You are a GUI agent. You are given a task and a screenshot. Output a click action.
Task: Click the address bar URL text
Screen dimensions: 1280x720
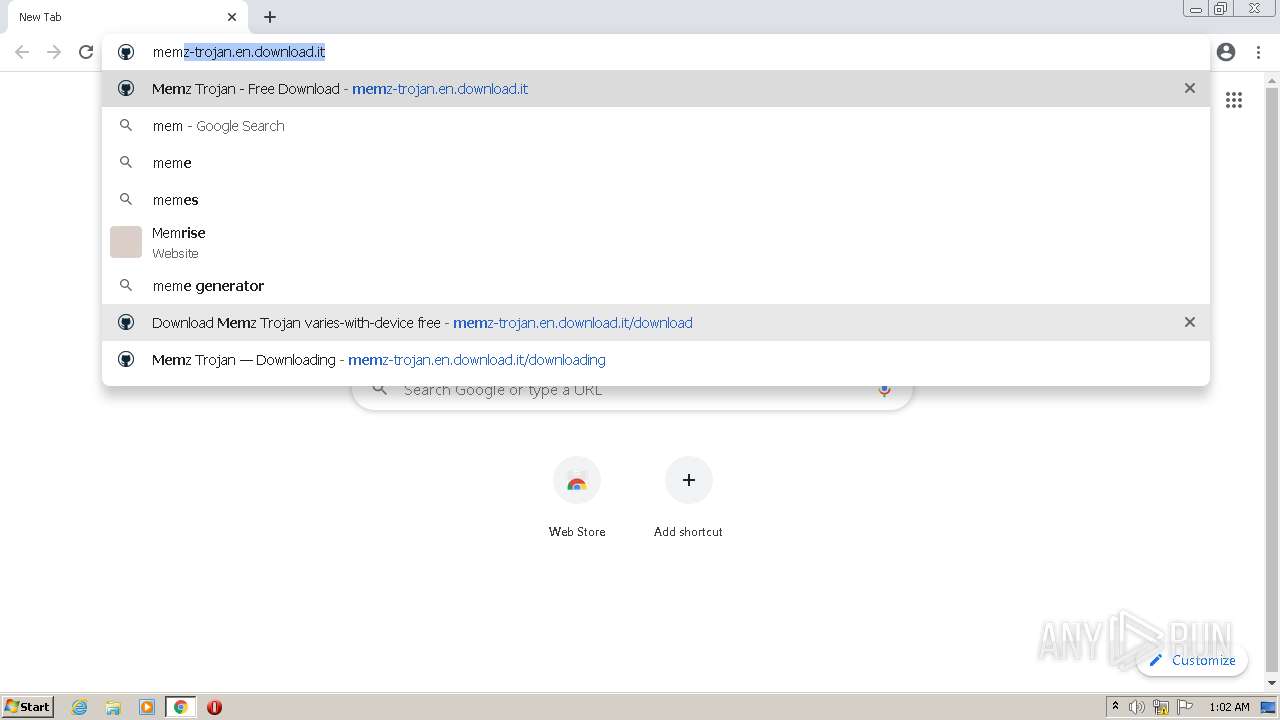point(239,52)
